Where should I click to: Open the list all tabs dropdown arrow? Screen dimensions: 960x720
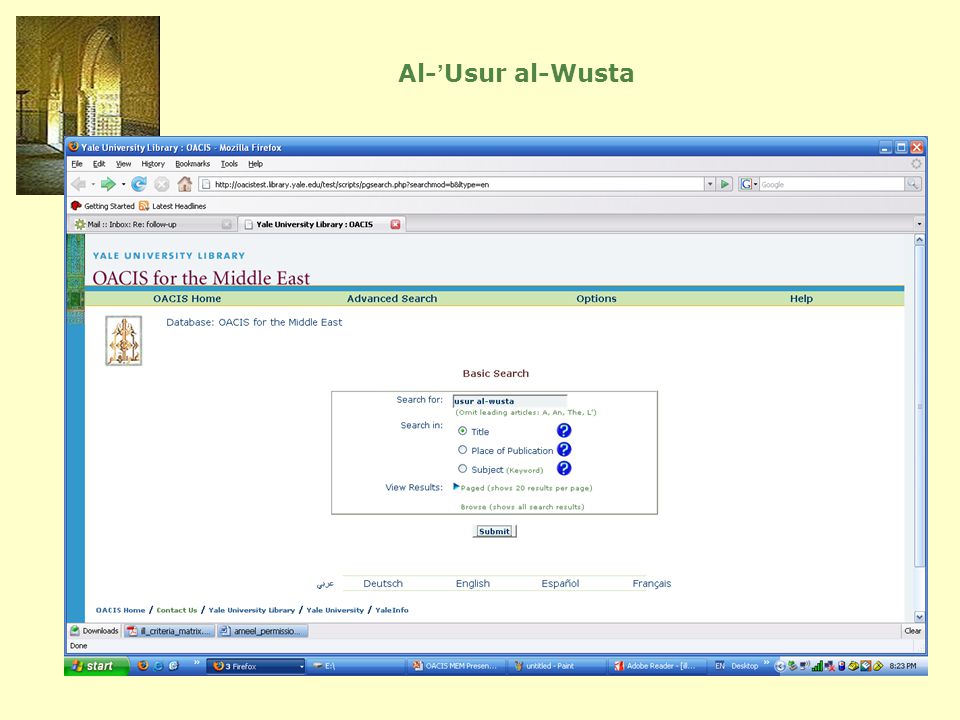tap(919, 224)
